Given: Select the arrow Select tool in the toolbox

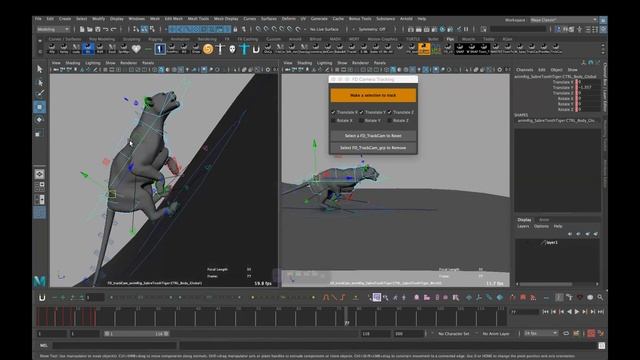Looking at the screenshot, I should click(x=40, y=69).
